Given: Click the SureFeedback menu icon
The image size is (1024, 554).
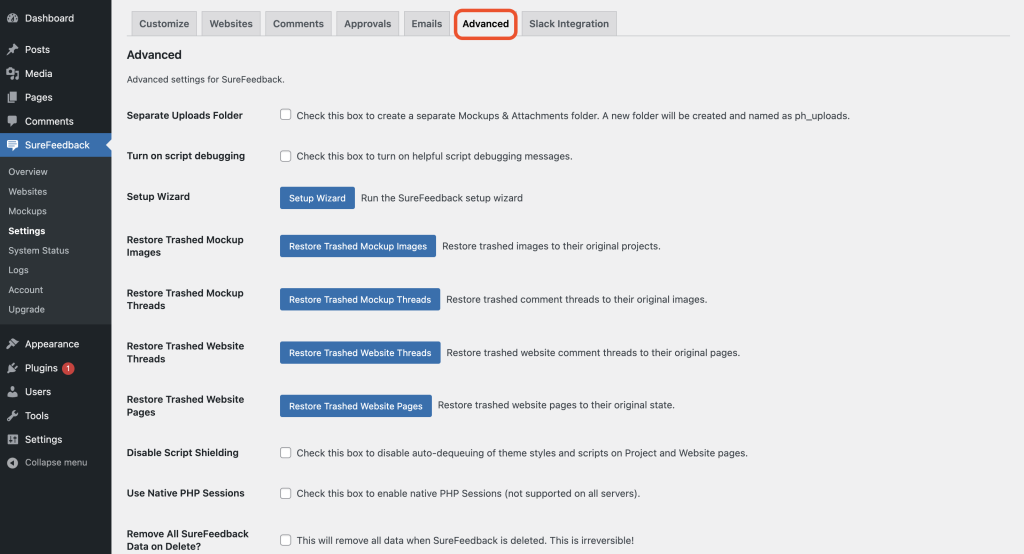Looking at the screenshot, I should [12, 145].
